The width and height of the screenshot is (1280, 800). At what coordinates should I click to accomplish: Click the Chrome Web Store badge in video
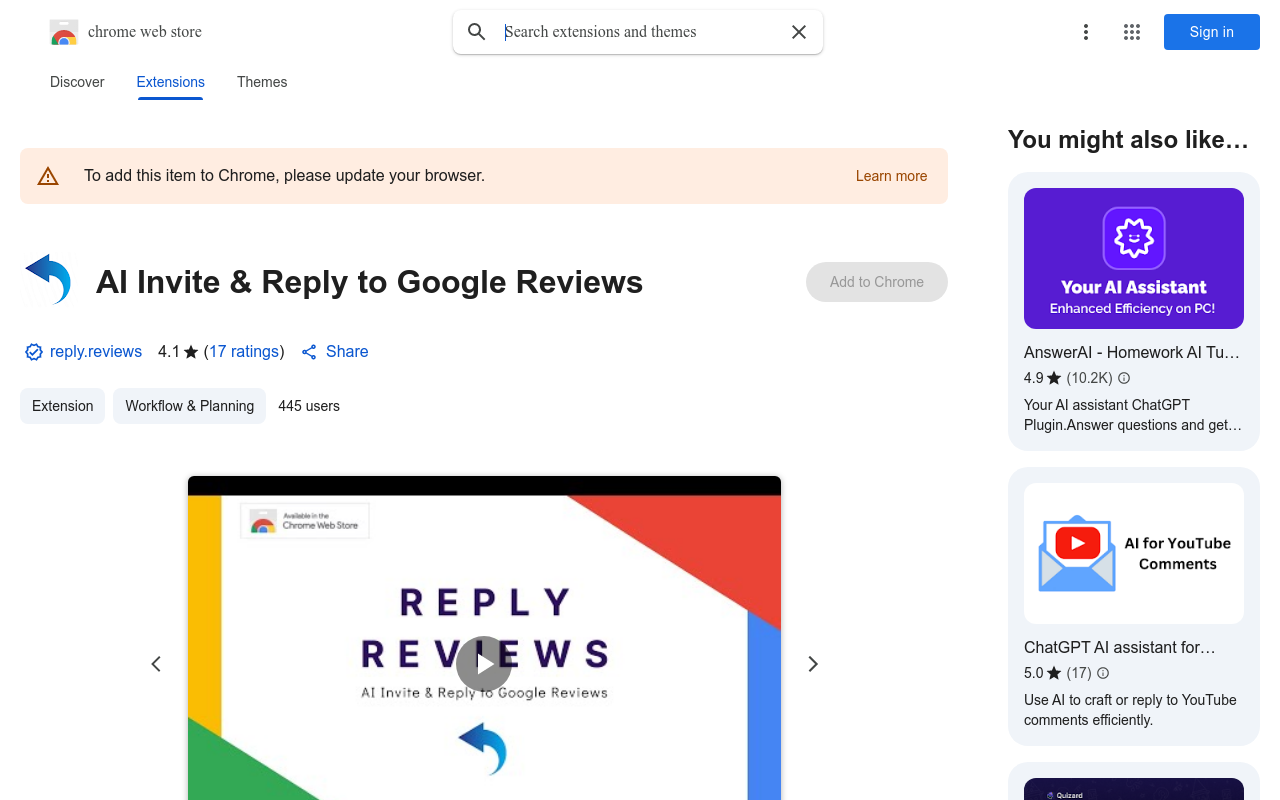(x=305, y=521)
